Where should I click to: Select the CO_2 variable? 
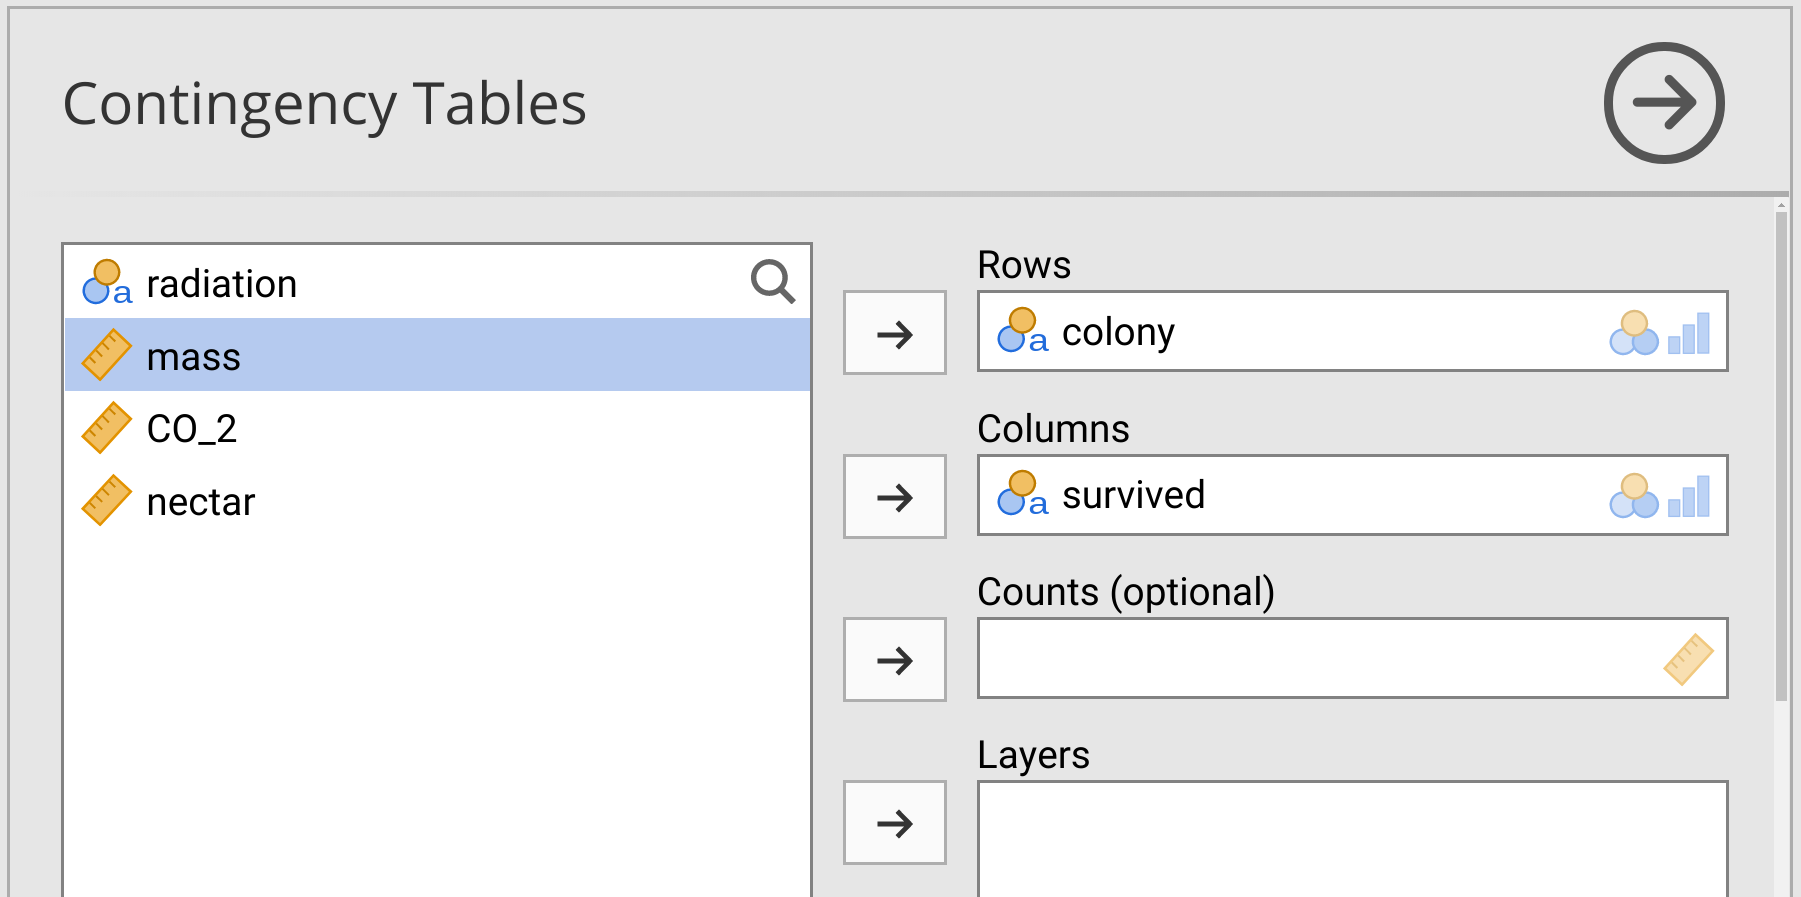(192, 429)
